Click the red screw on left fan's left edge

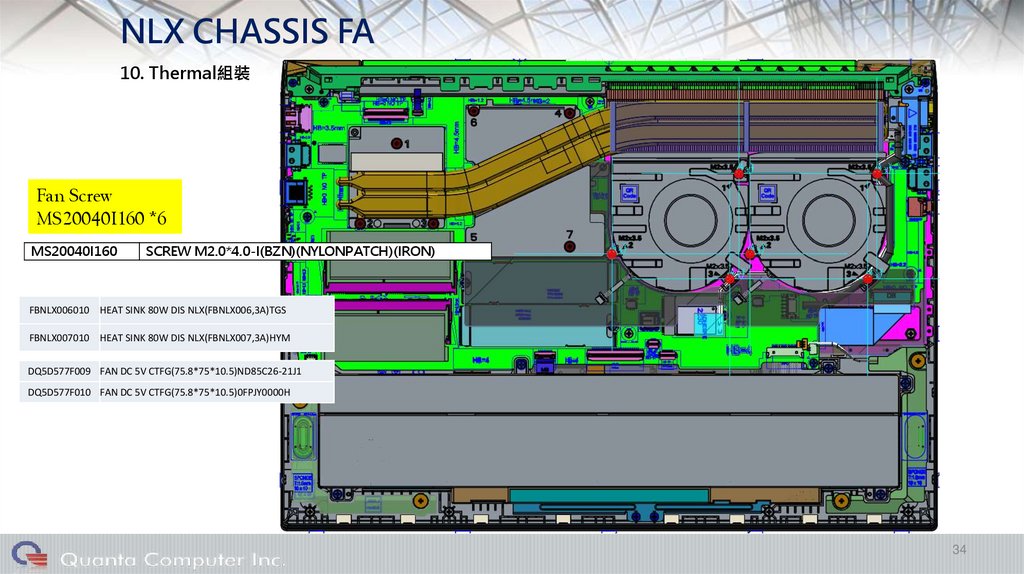coord(612,253)
